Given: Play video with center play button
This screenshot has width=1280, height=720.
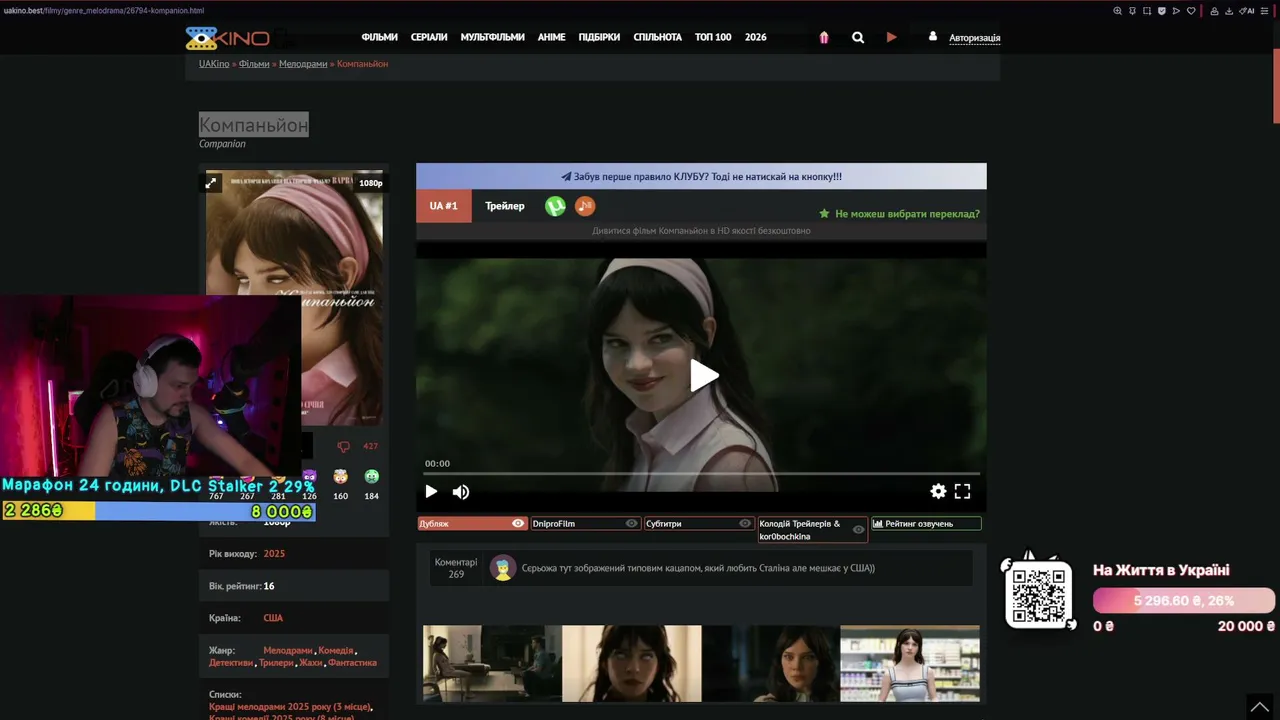Looking at the screenshot, I should (703, 376).
